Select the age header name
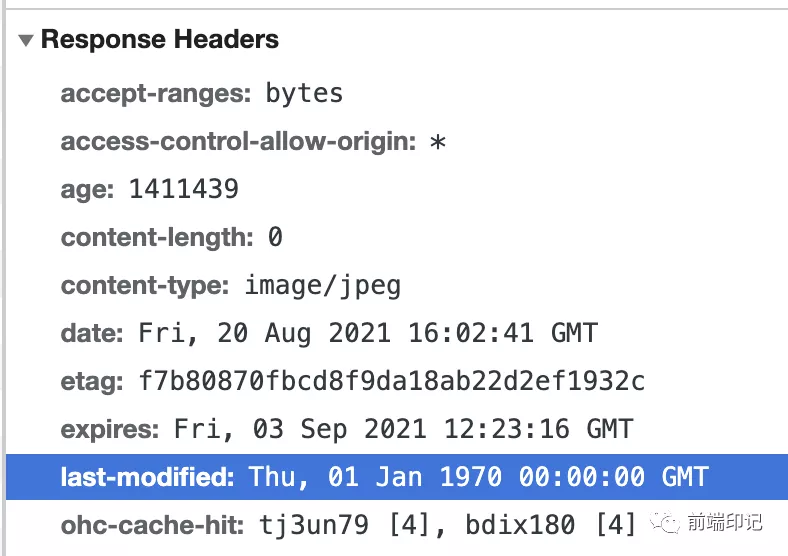Screen dimensions: 788x556 (x=89, y=189)
